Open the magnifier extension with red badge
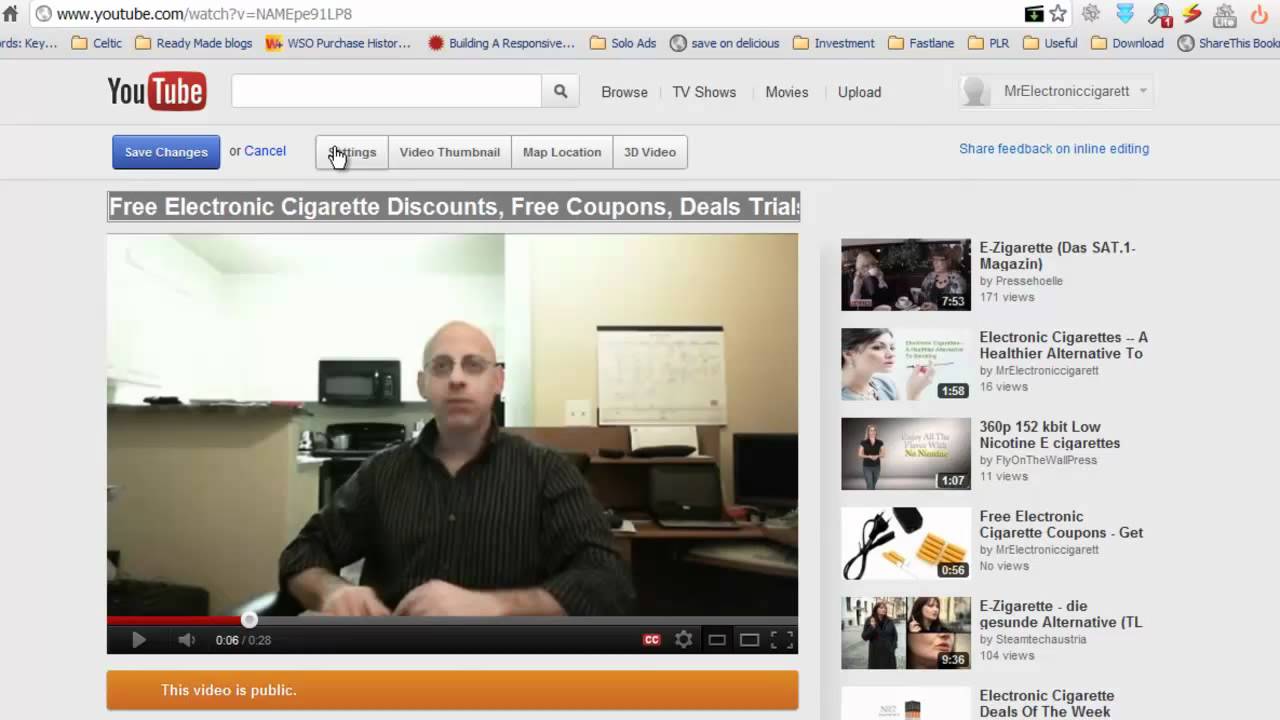 click(x=1159, y=14)
